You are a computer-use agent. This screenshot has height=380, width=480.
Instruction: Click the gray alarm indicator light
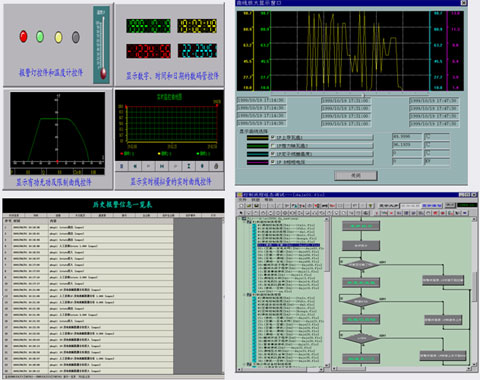[76, 37]
